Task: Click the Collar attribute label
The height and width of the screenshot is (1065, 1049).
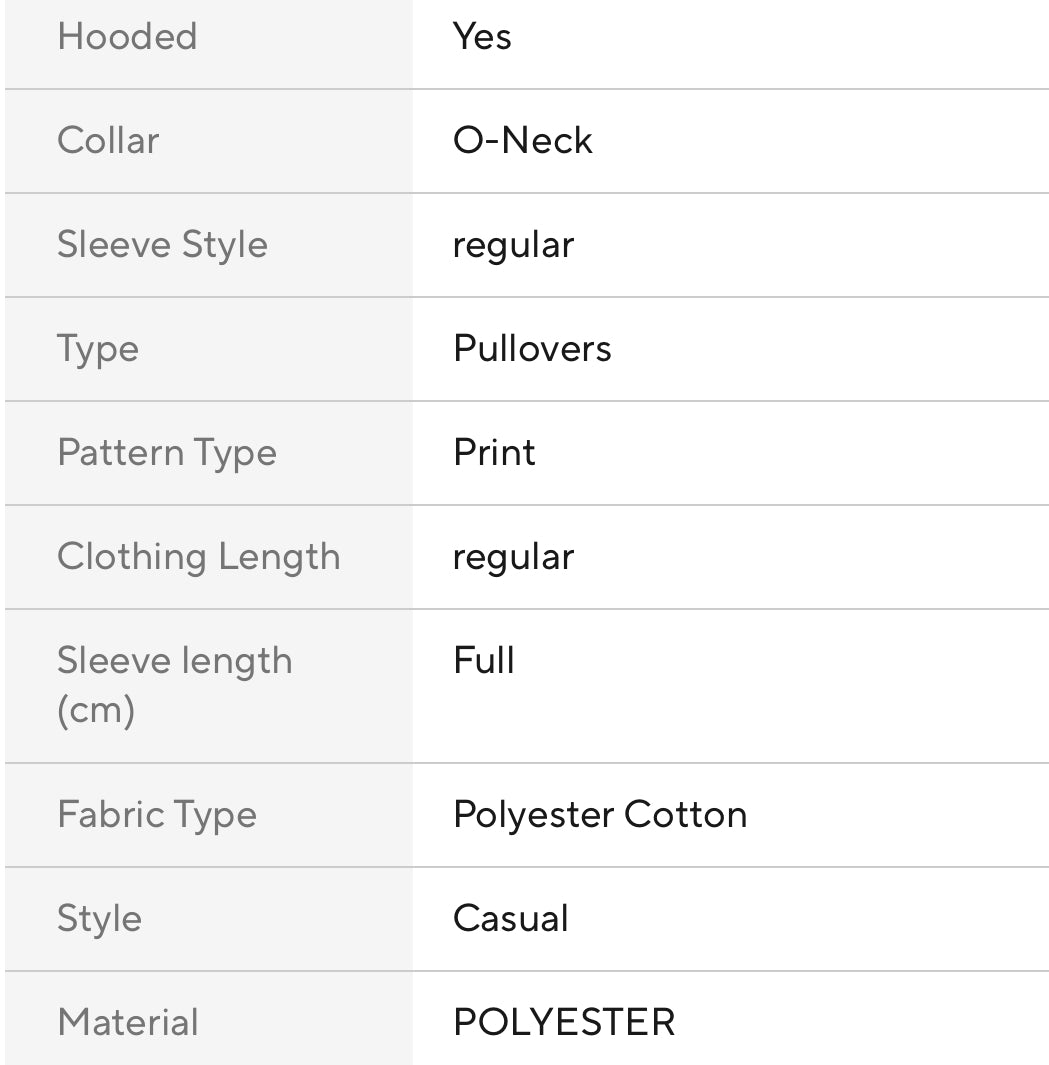Action: (x=108, y=141)
